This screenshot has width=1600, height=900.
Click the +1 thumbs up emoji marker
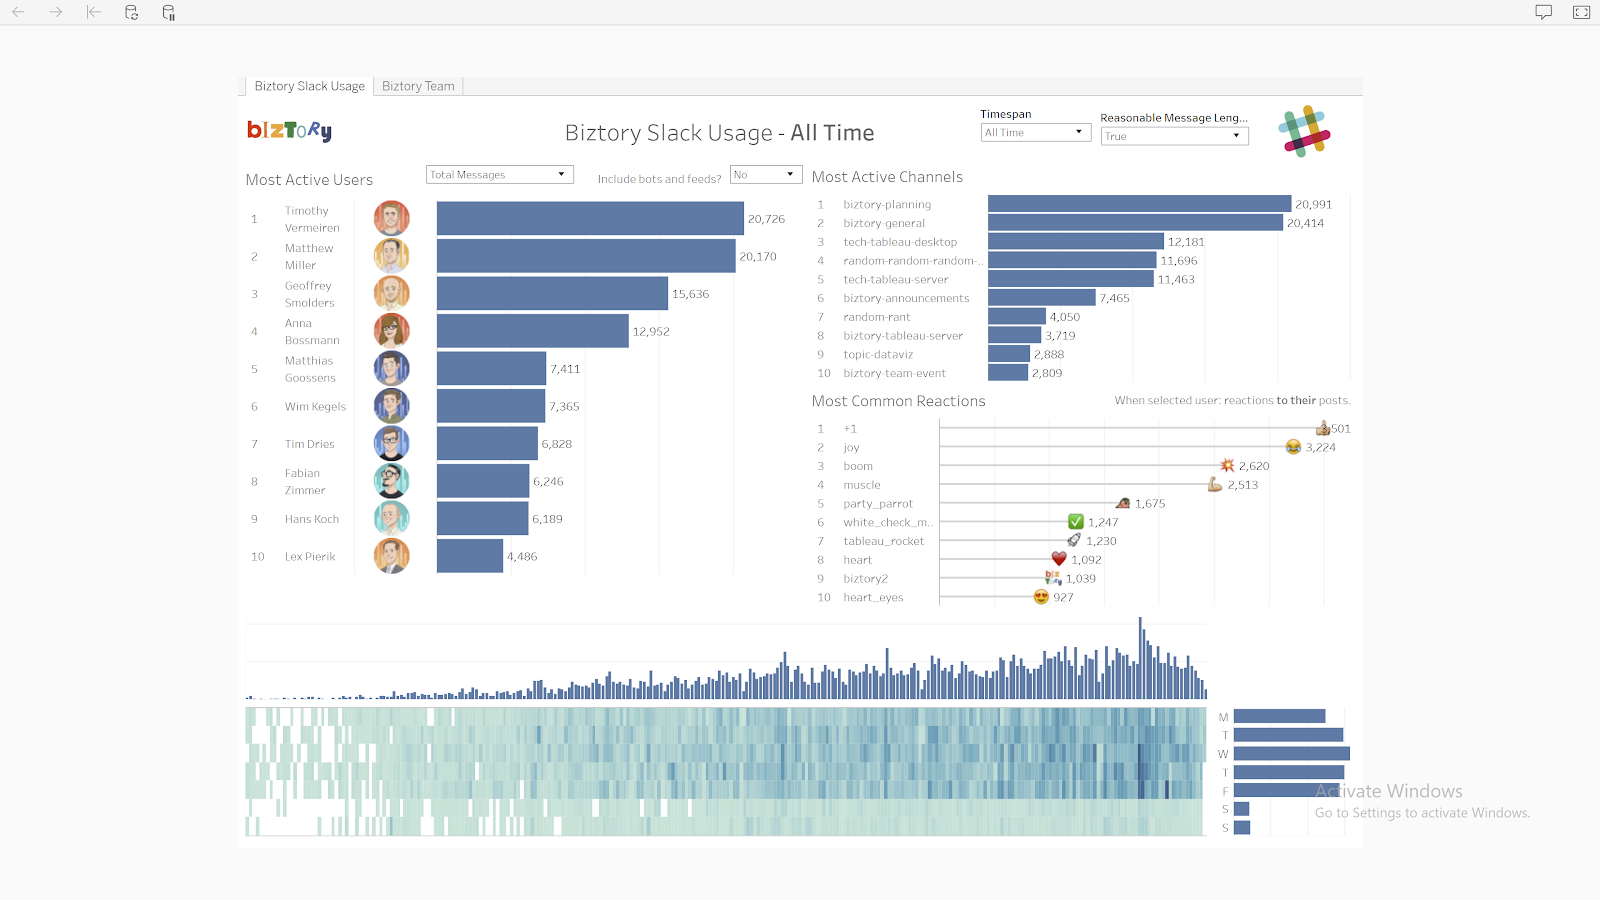[x=1323, y=428]
